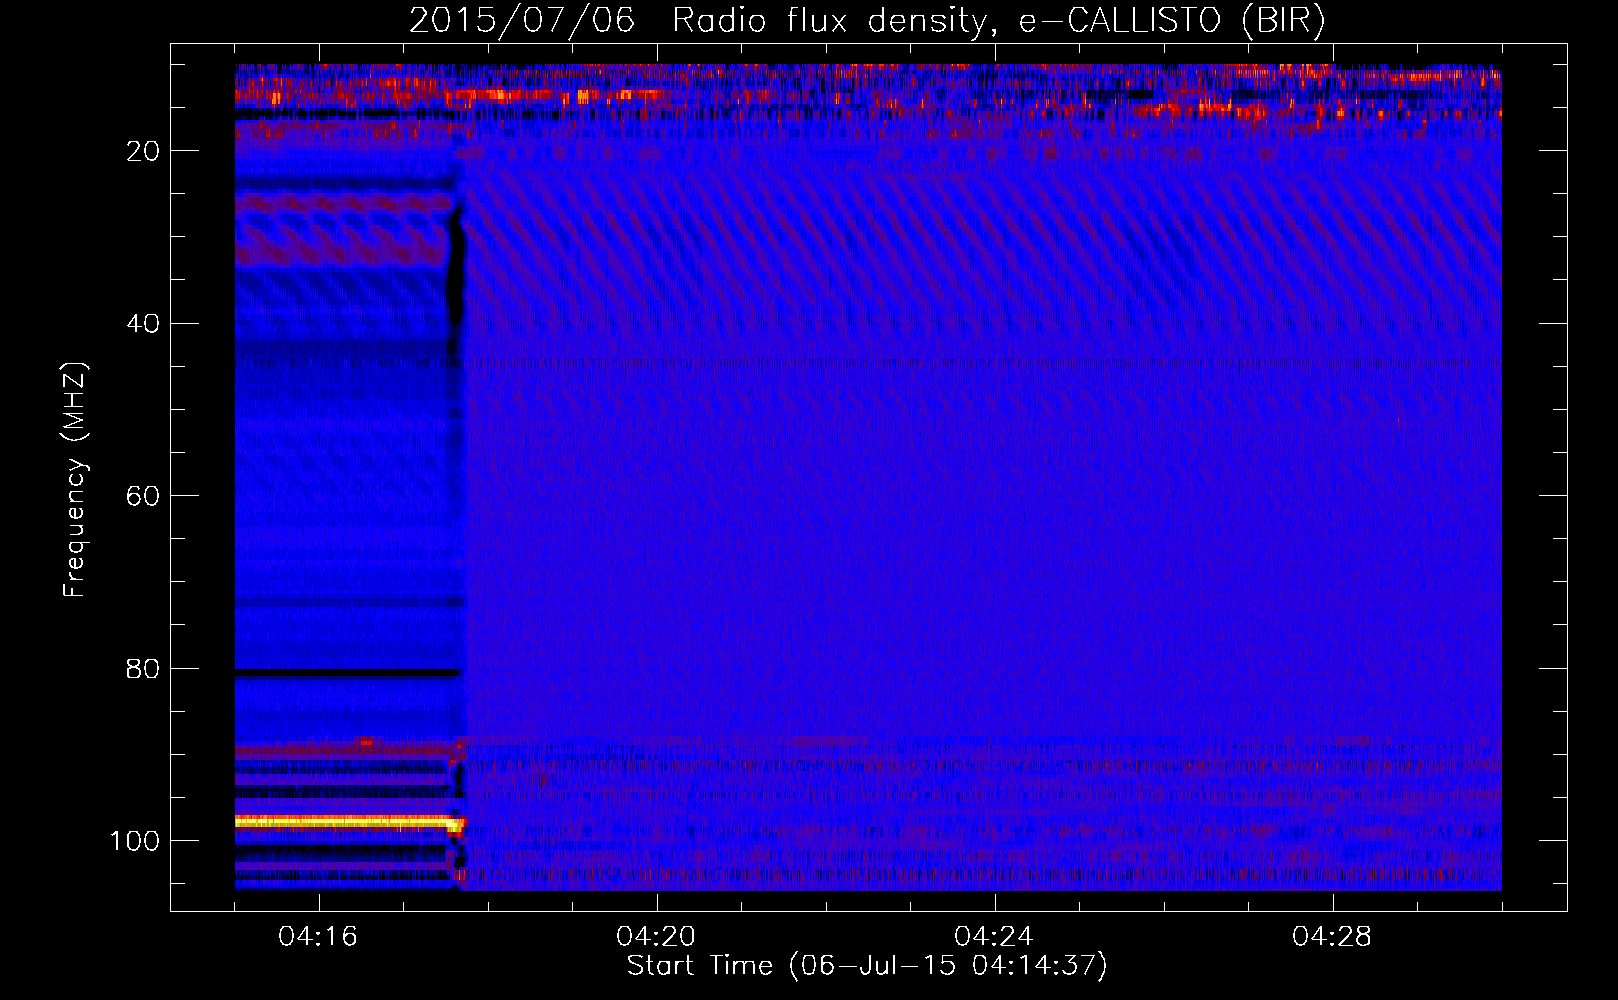Click the plot title text at top

pos(867,20)
